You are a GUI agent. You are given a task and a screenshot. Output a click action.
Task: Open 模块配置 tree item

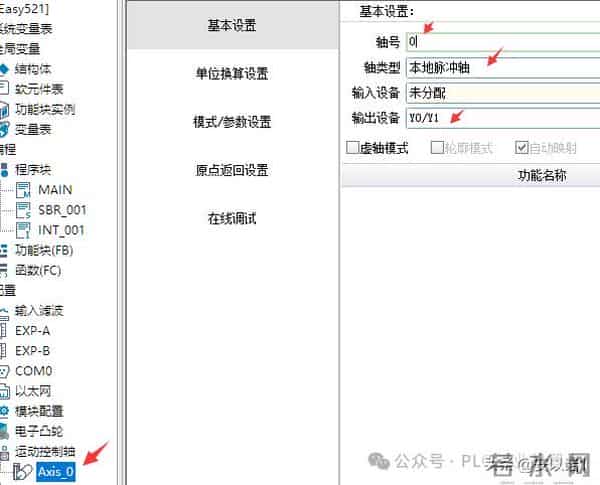[39, 411]
